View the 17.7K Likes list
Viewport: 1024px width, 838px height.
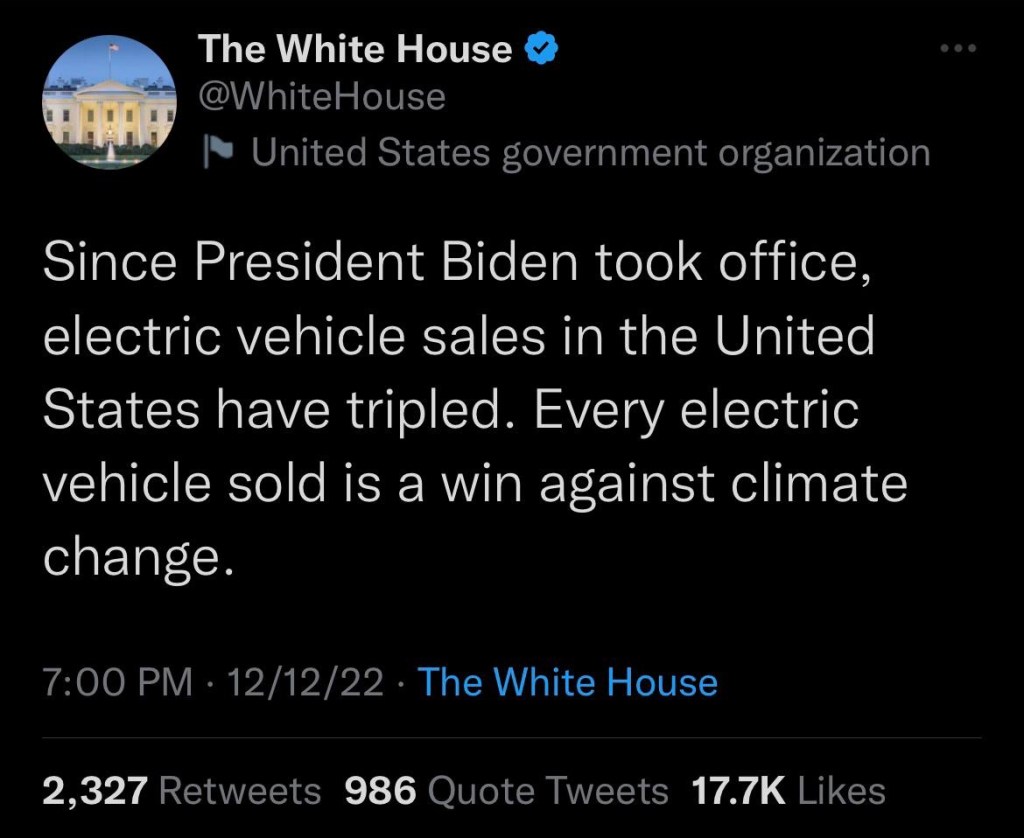788,791
